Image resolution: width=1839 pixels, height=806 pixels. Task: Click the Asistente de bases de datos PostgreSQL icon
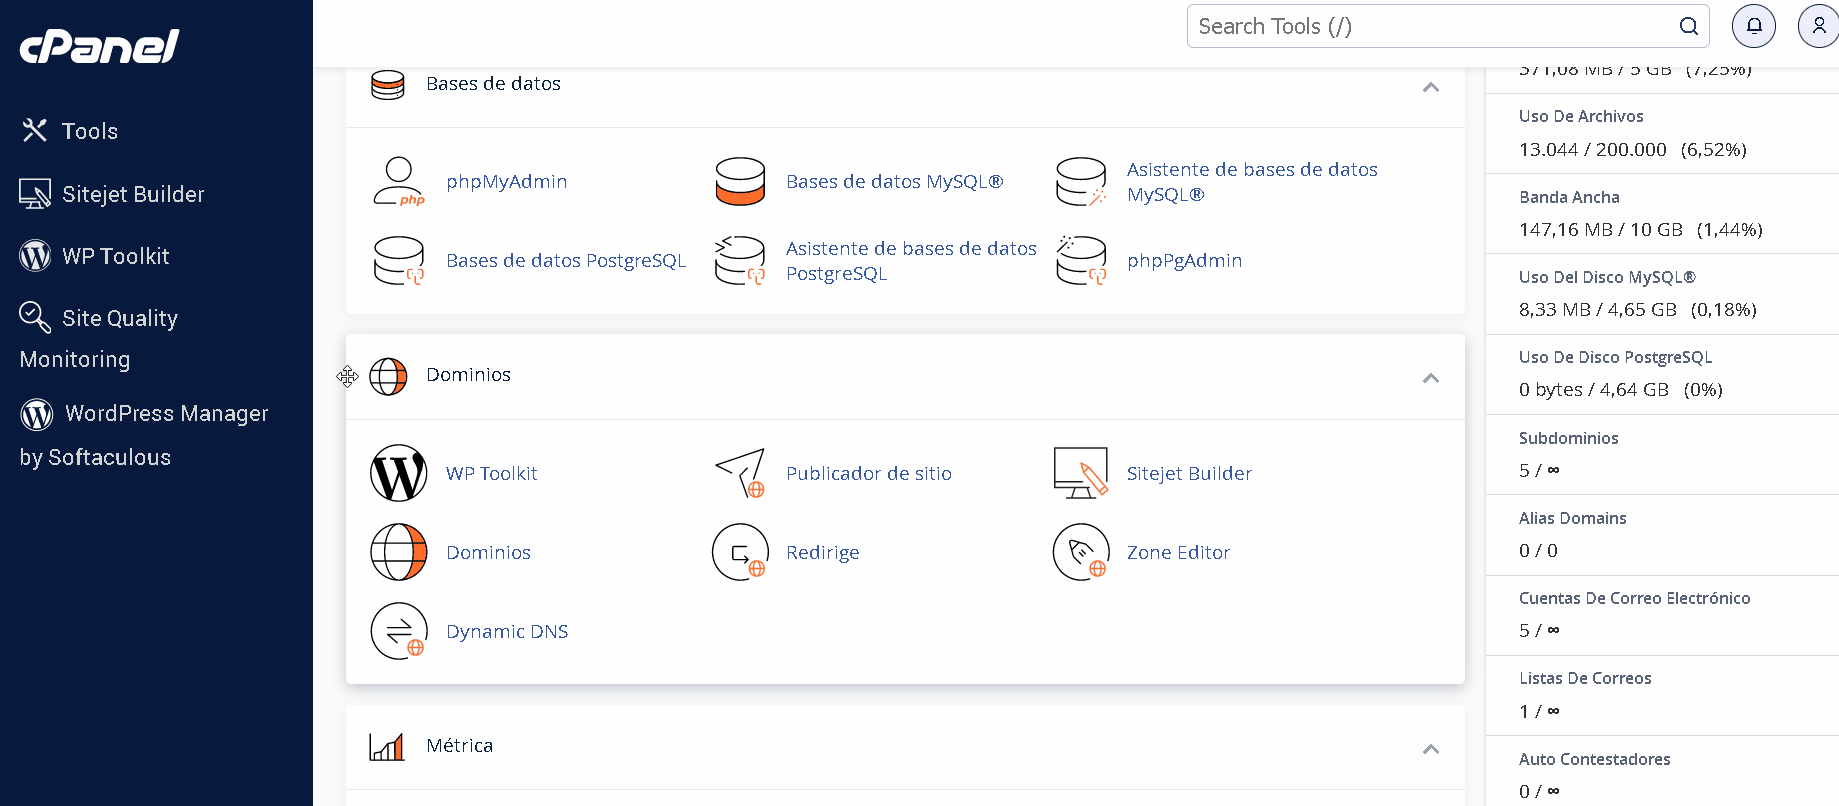coord(740,260)
